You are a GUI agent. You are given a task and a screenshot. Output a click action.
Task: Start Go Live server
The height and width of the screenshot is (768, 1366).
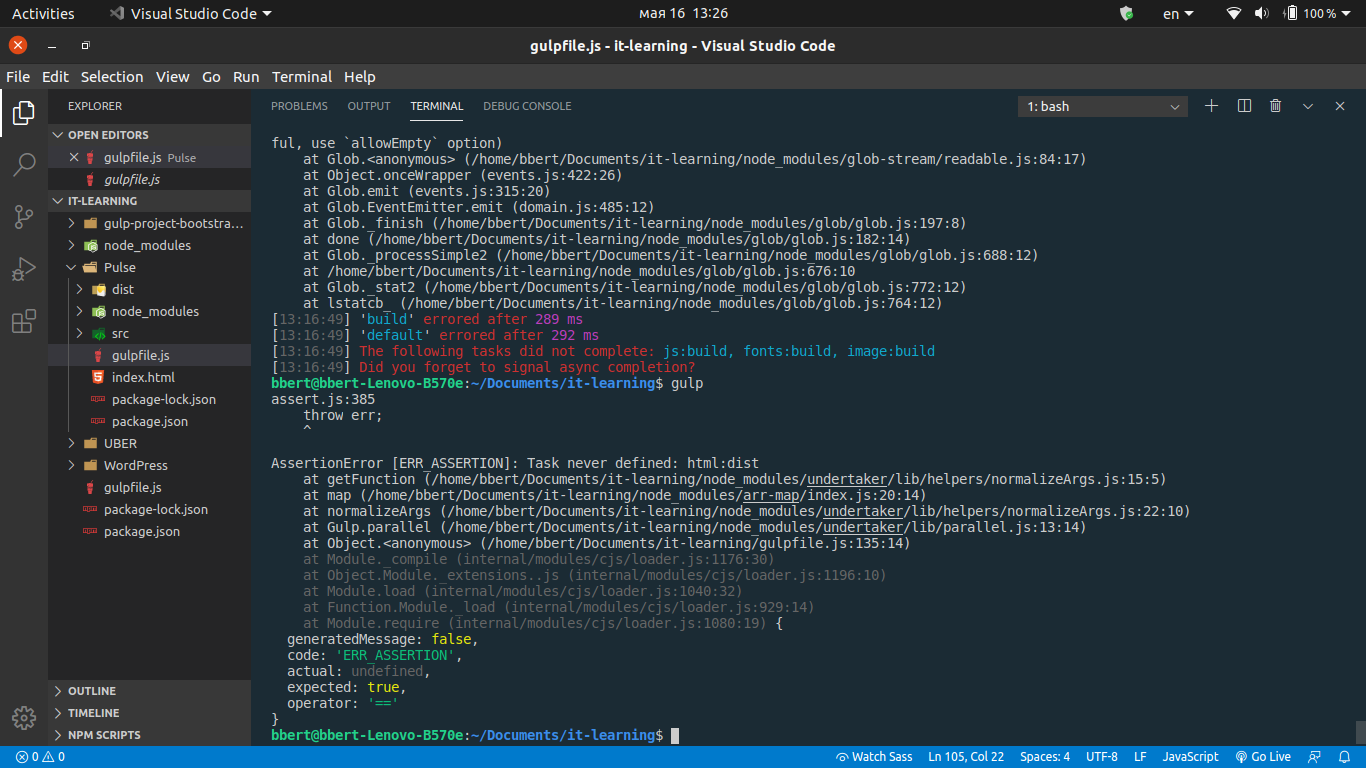pos(1263,757)
